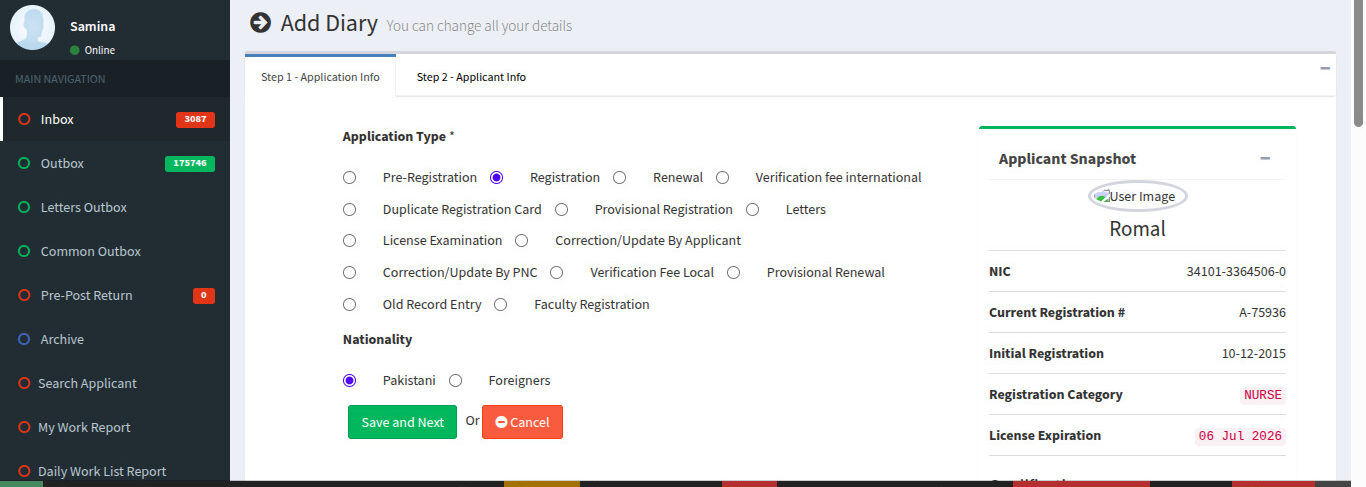Click the red Cancel button
Viewport: 1366px width, 487px height.
[522, 422]
